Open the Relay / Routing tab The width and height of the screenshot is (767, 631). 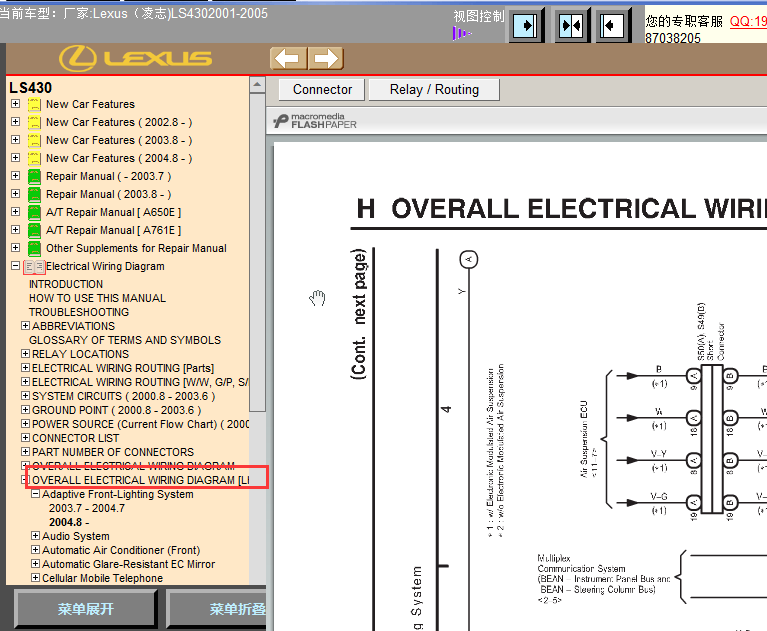[434, 90]
